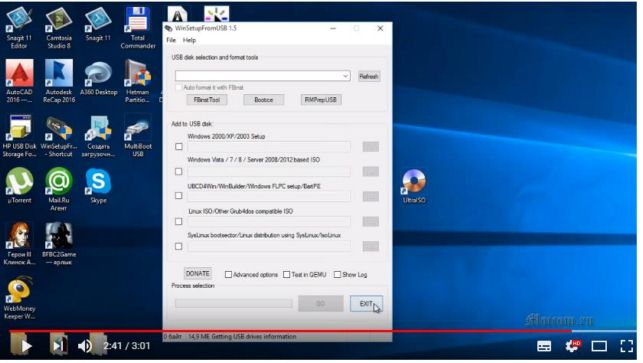The image size is (643, 363).
Task: Check the Linux ISO/Grub4dos compatible box
Action: [179, 221]
